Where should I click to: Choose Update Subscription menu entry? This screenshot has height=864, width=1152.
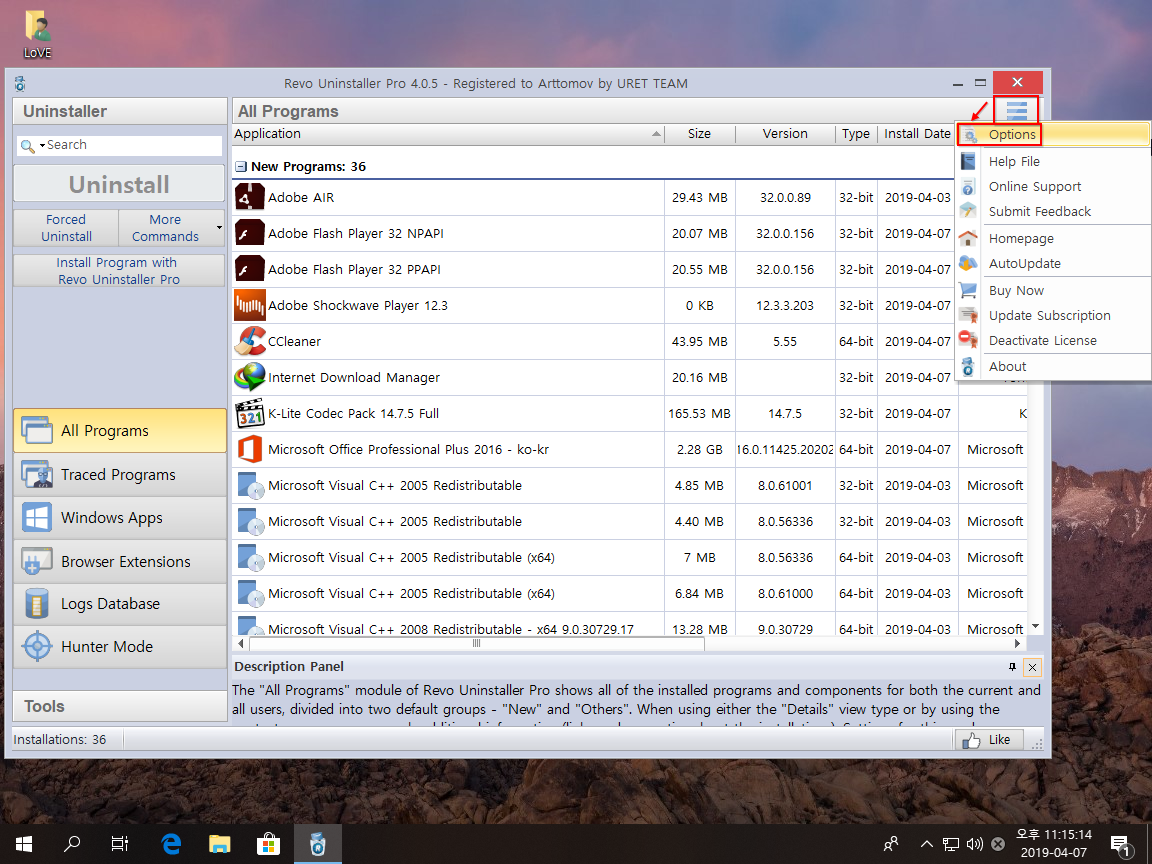coord(1053,315)
